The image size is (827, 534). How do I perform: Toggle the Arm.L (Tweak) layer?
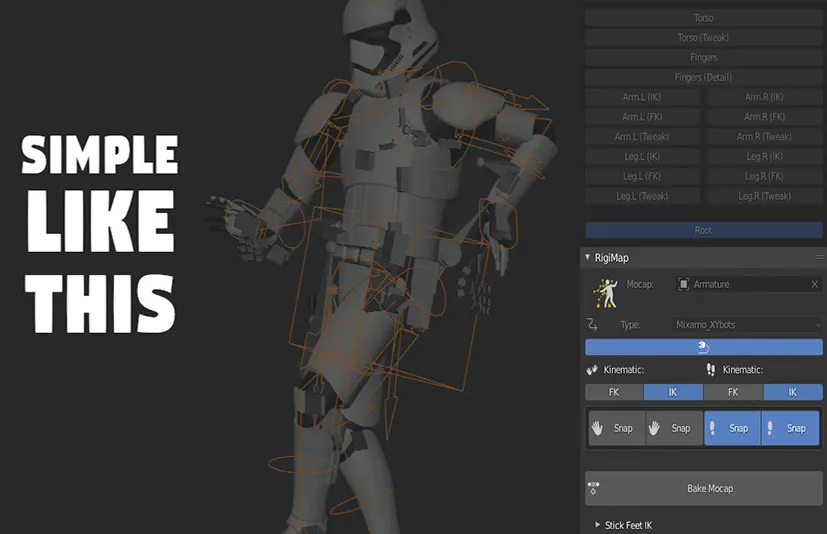click(642, 137)
